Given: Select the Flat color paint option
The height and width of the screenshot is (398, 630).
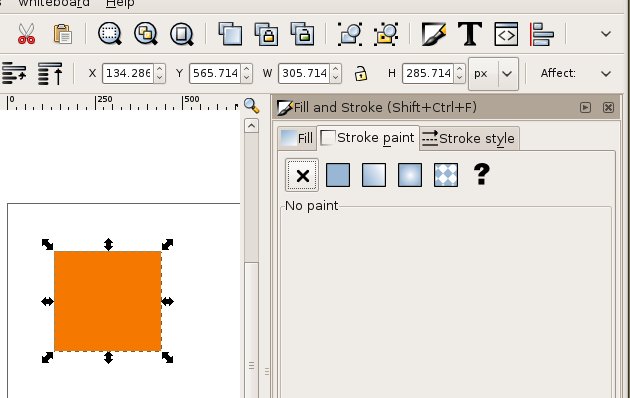Looking at the screenshot, I should (338, 175).
